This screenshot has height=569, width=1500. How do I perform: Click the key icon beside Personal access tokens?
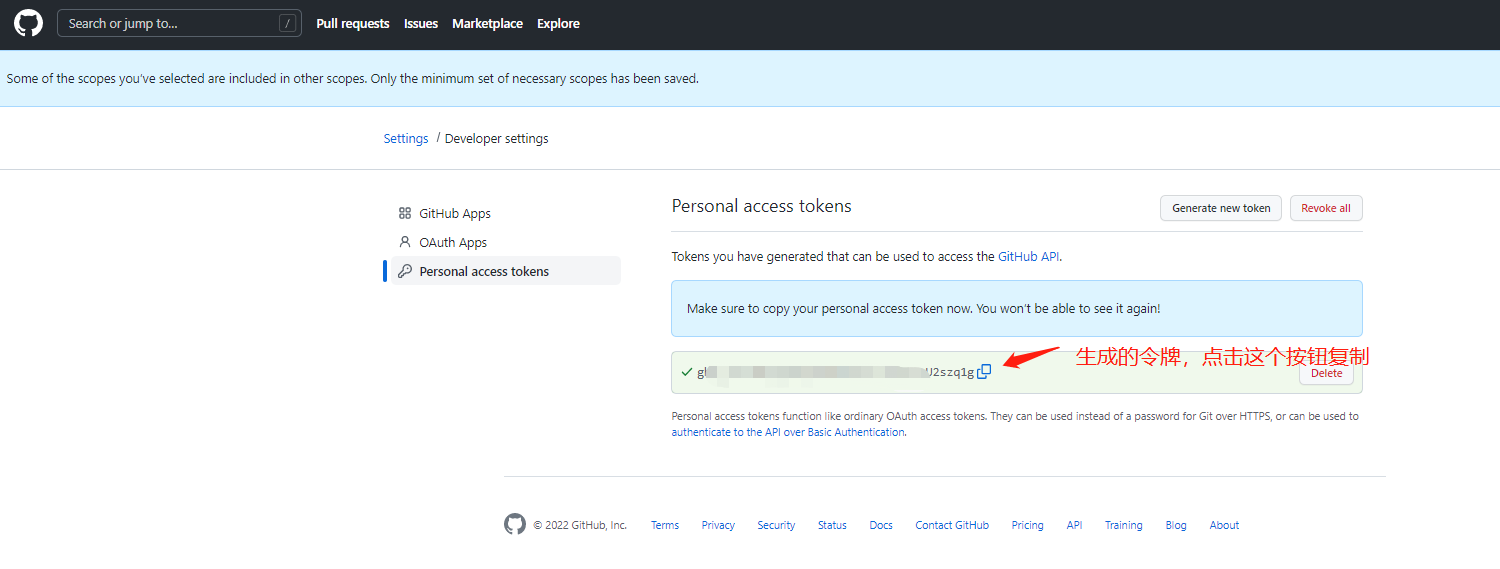405,271
